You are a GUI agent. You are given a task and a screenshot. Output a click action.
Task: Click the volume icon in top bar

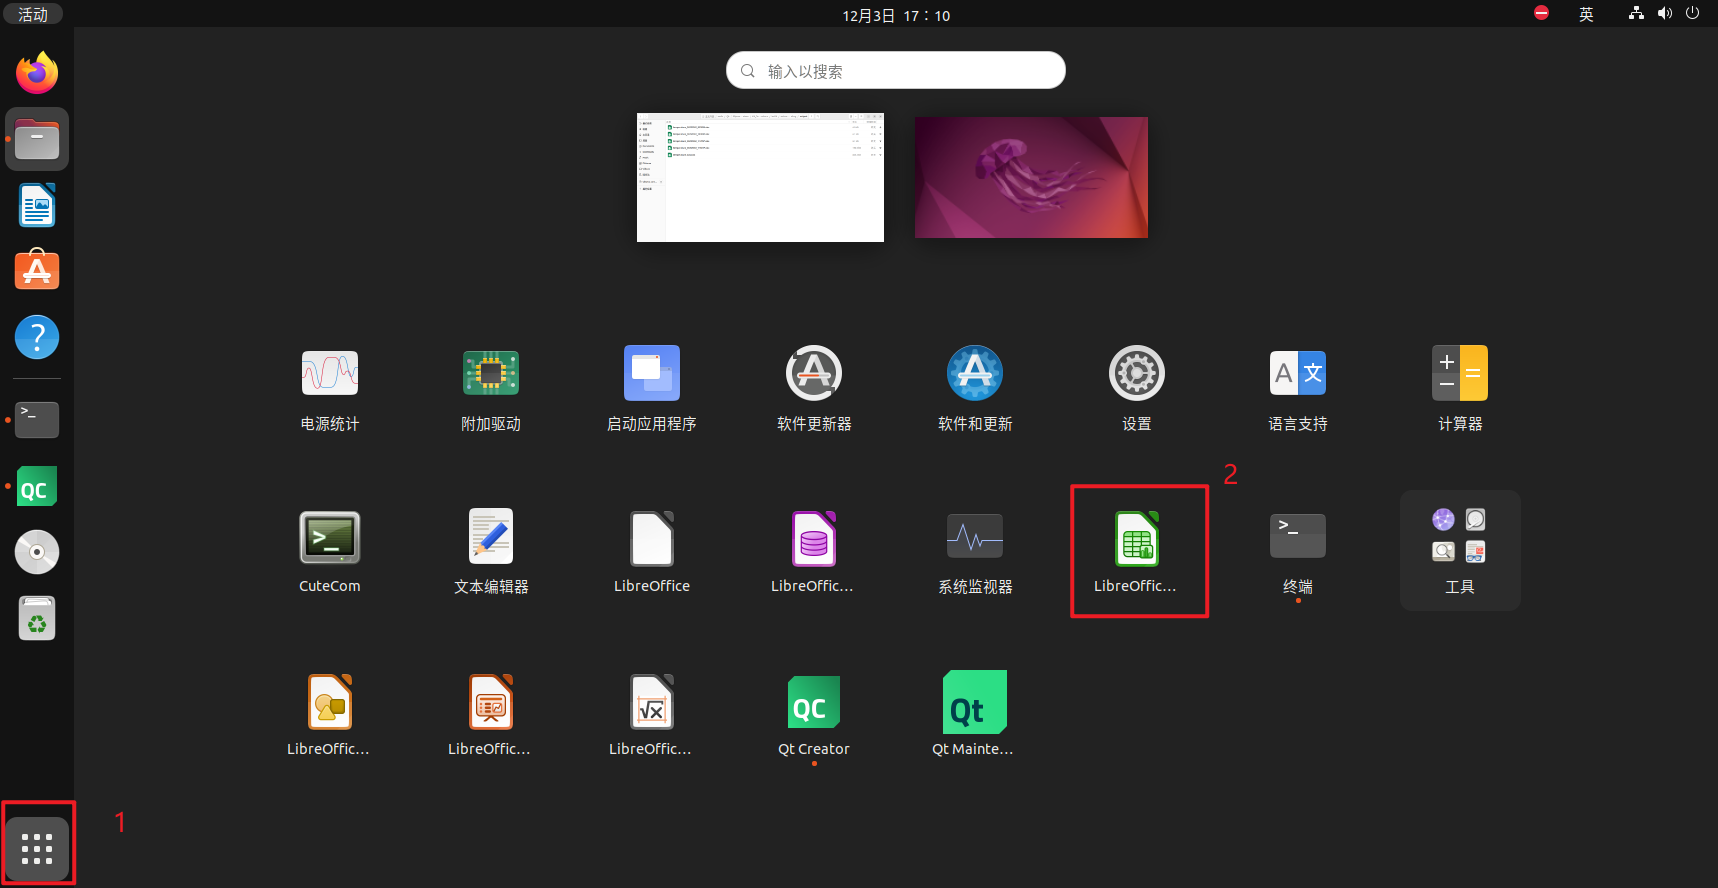(1664, 13)
